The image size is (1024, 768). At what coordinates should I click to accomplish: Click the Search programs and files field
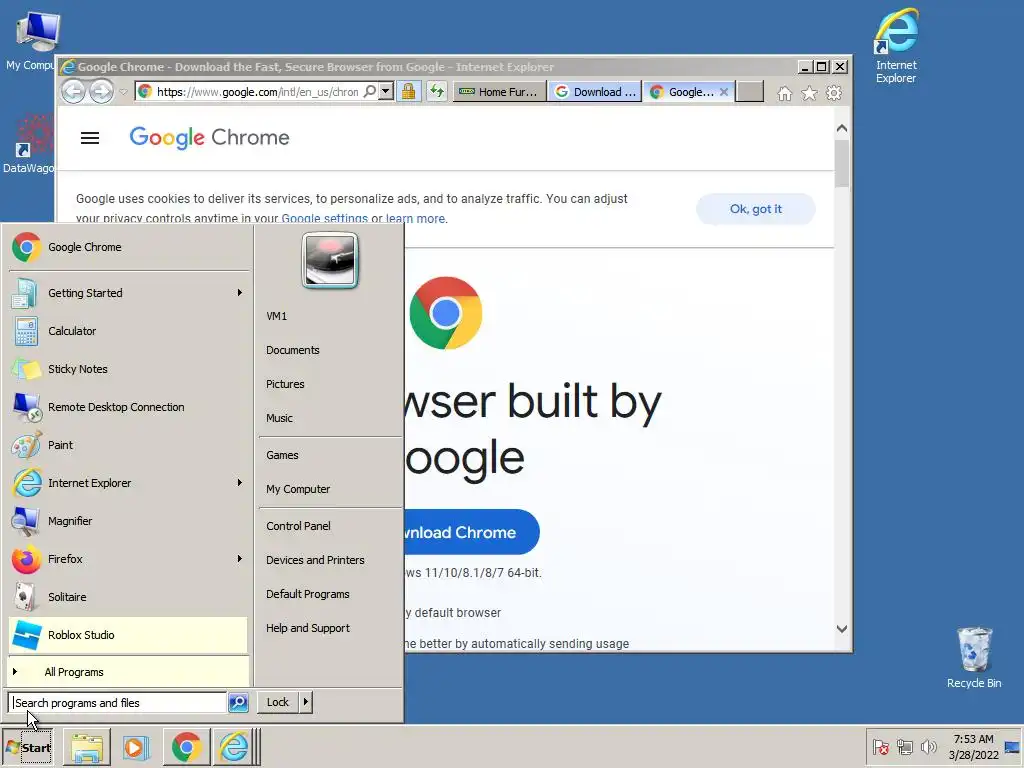[x=118, y=703]
